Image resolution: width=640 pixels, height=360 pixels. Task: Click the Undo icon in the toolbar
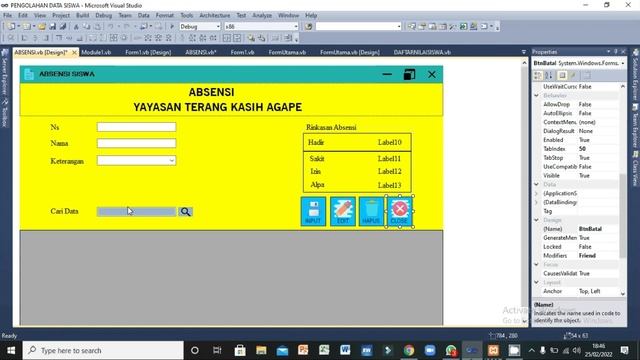111,27
